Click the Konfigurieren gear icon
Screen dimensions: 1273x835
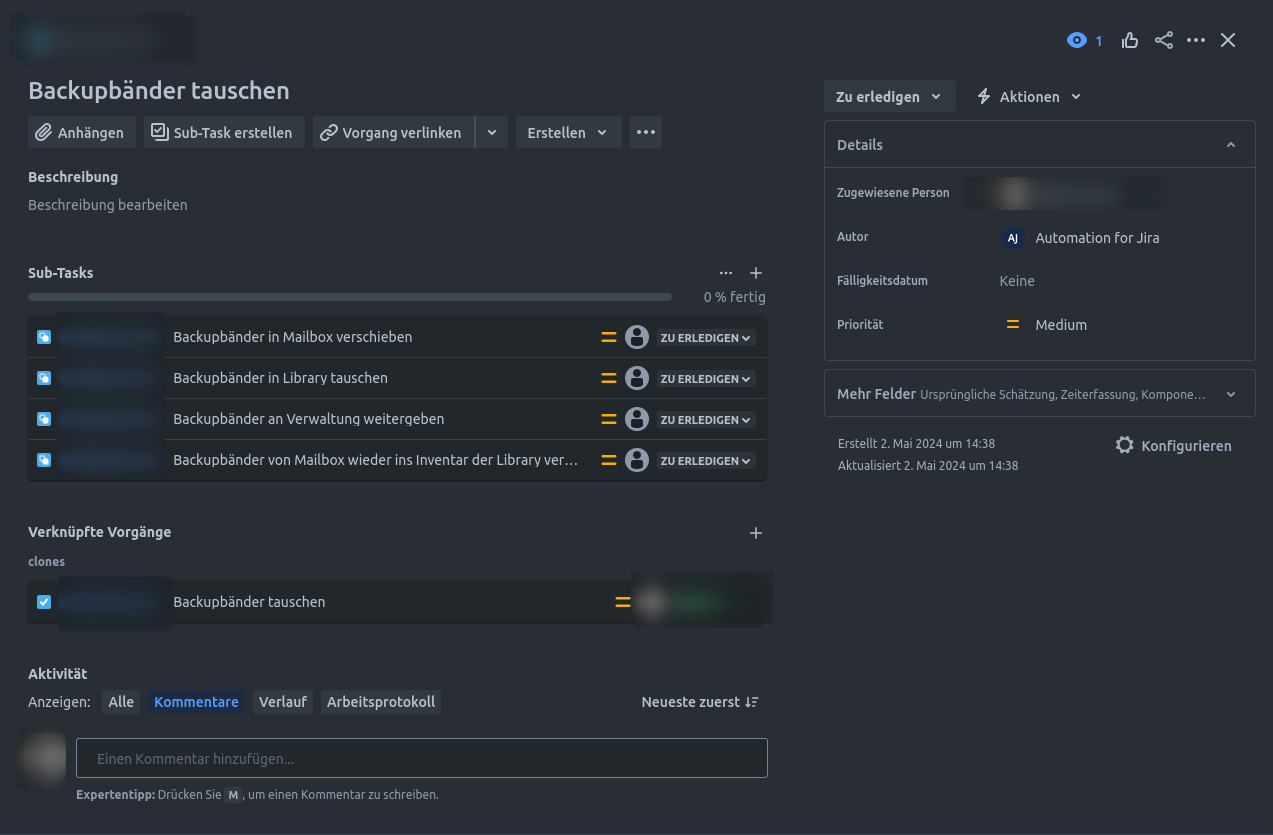click(x=1125, y=445)
